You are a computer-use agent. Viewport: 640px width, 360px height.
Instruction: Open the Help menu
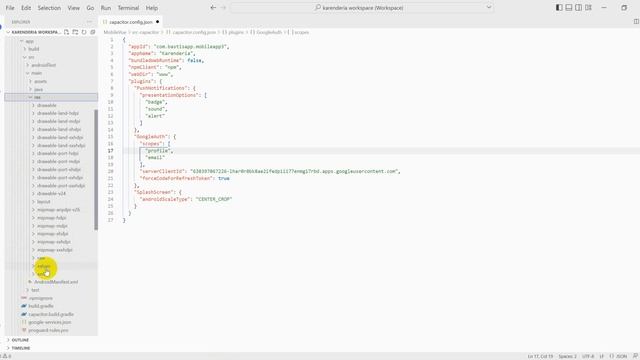(x=152, y=8)
